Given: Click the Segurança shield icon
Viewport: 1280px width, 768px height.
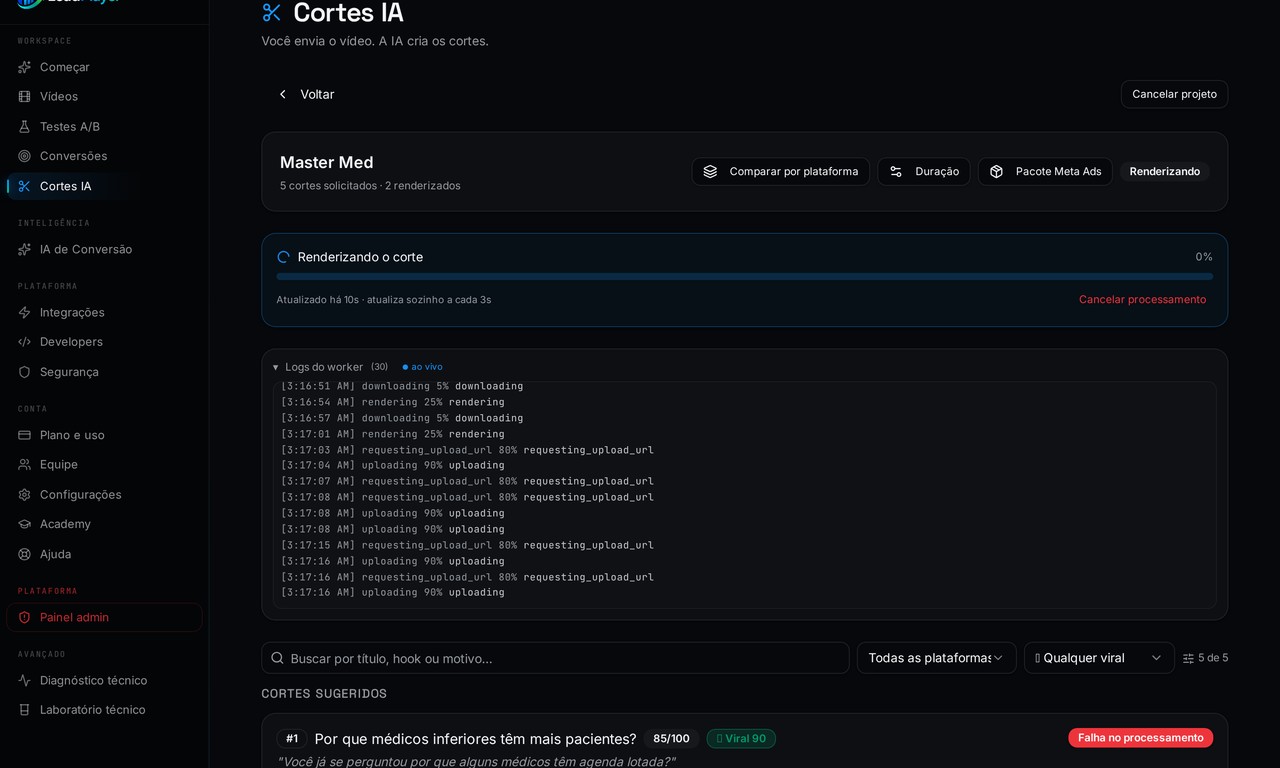Looking at the screenshot, I should click(25, 372).
